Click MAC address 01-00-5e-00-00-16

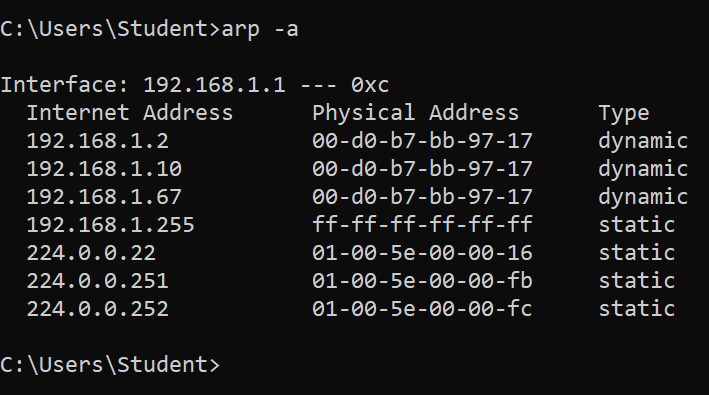422,253
